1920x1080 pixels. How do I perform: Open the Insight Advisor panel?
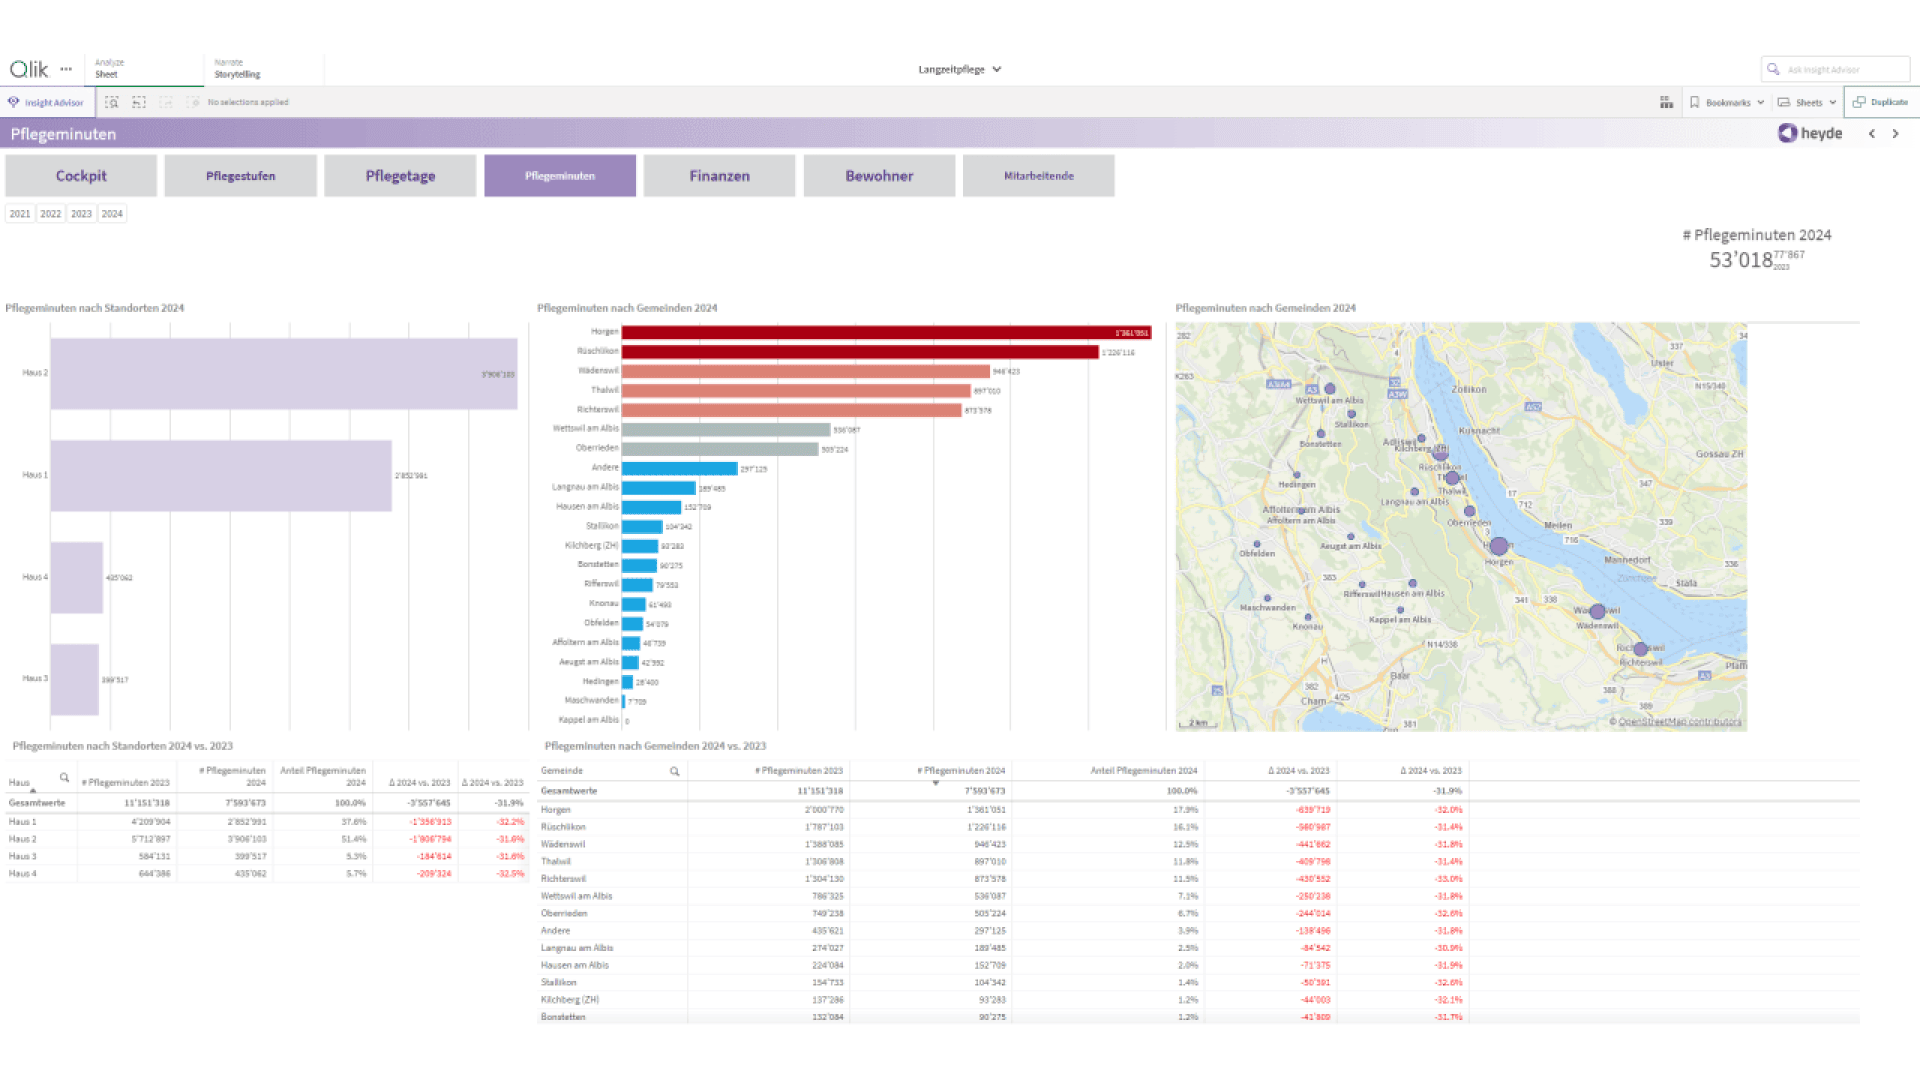(47, 102)
